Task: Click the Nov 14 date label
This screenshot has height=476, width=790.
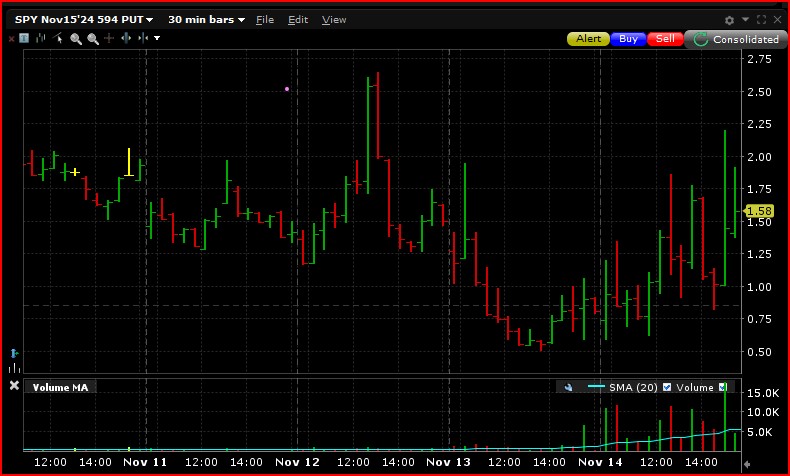Action: 600,462
